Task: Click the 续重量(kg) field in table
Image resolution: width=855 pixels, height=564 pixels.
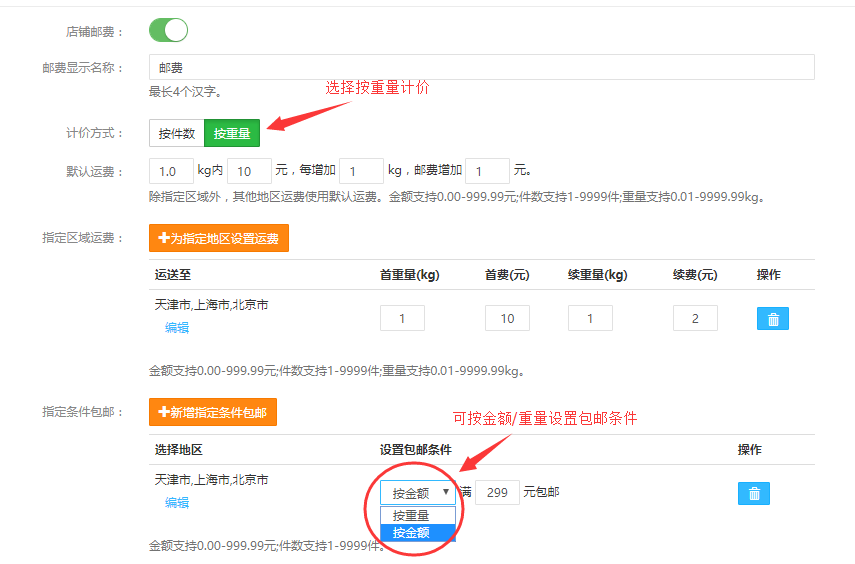Action: pos(590,318)
